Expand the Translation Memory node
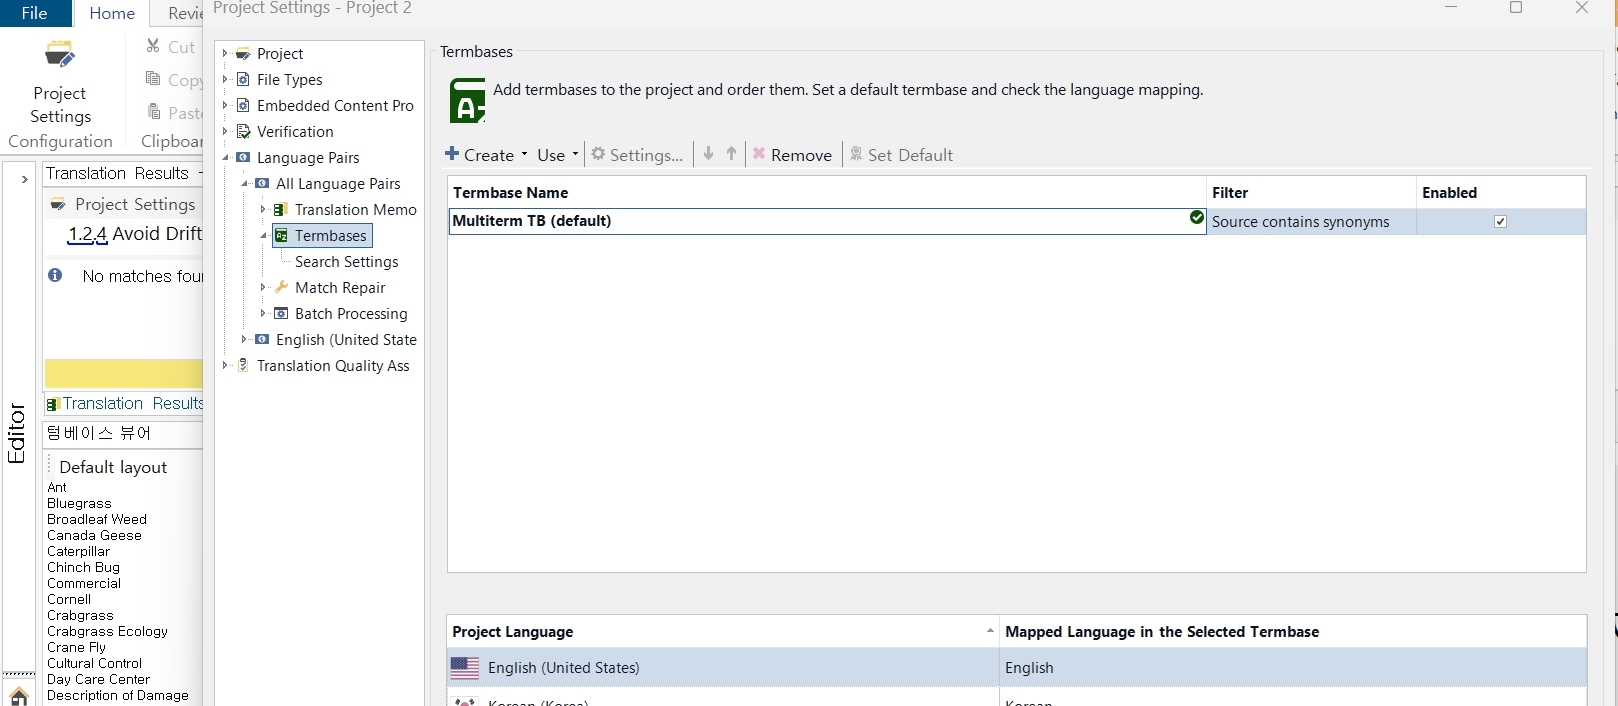Image resolution: width=1618 pixels, height=706 pixels. (263, 210)
